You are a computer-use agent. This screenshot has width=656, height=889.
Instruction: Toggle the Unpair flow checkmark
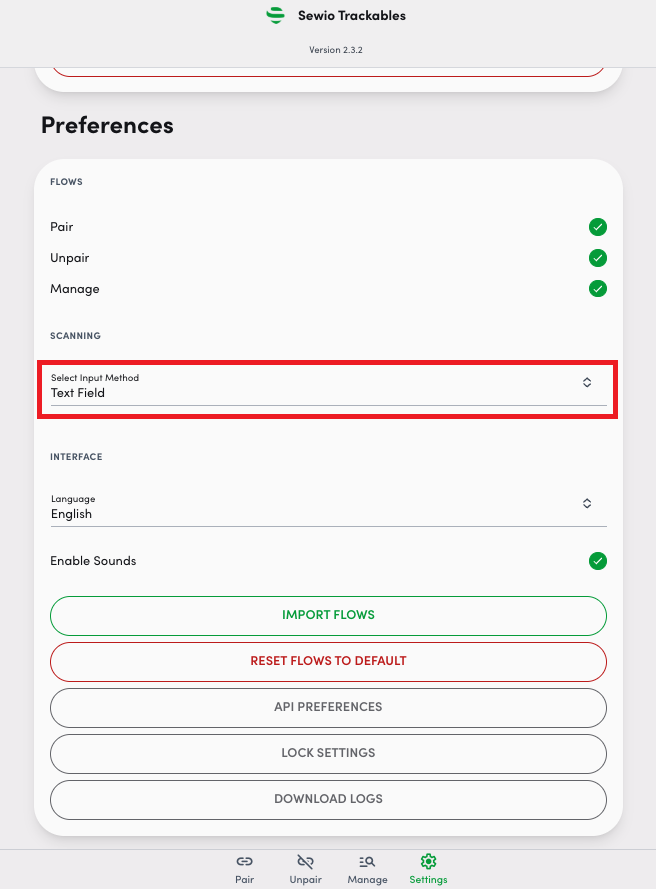click(x=598, y=258)
